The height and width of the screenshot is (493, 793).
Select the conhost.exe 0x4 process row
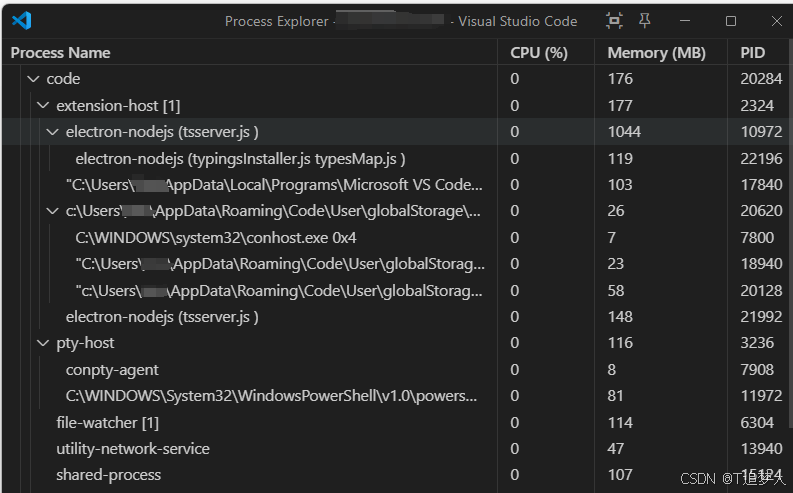[395, 237]
